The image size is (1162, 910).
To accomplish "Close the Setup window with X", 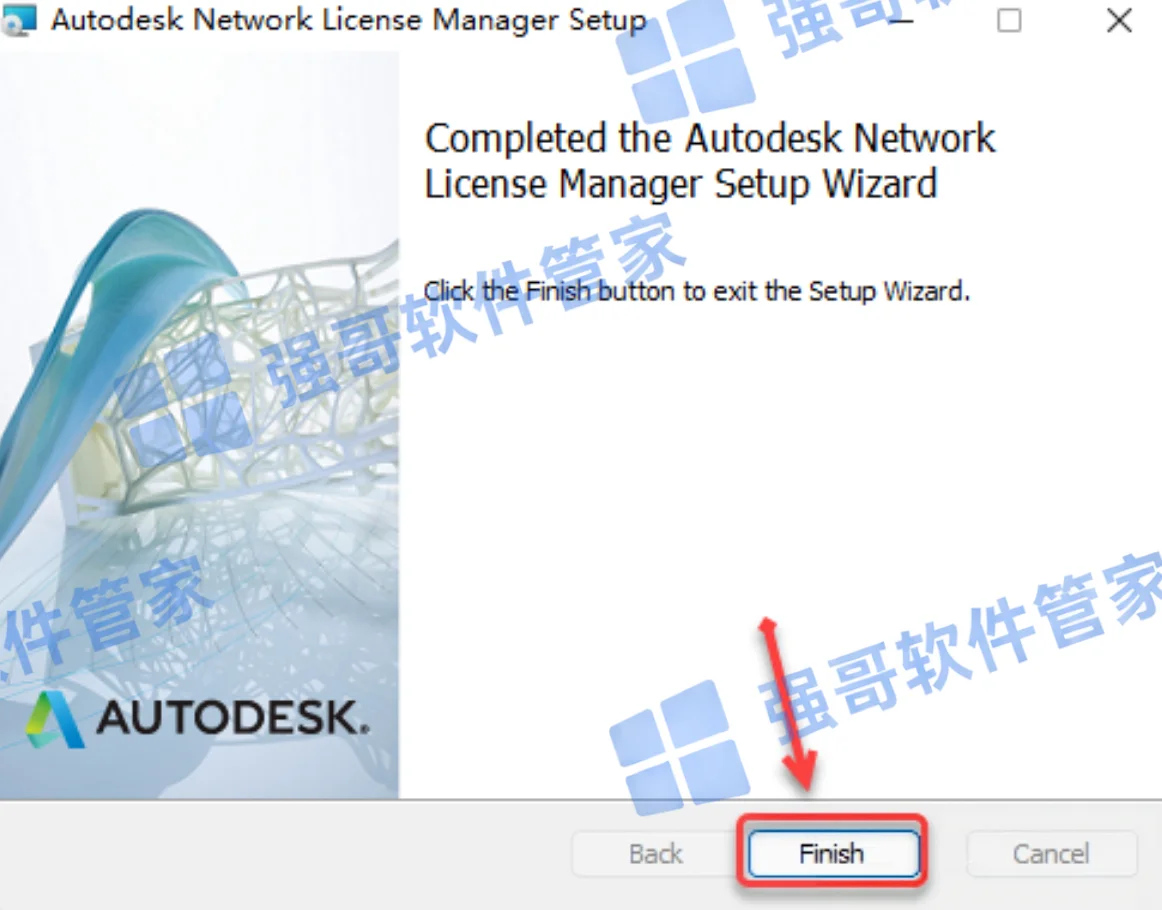I will pyautogui.click(x=1119, y=20).
